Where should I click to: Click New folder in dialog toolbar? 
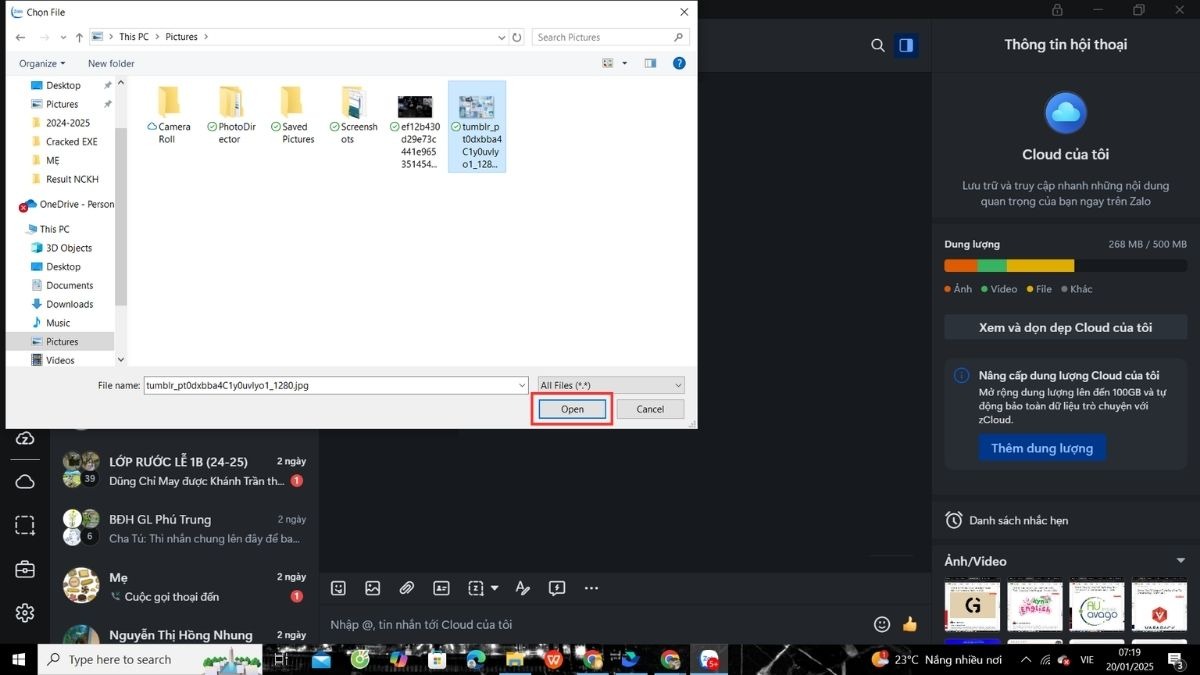[111, 63]
